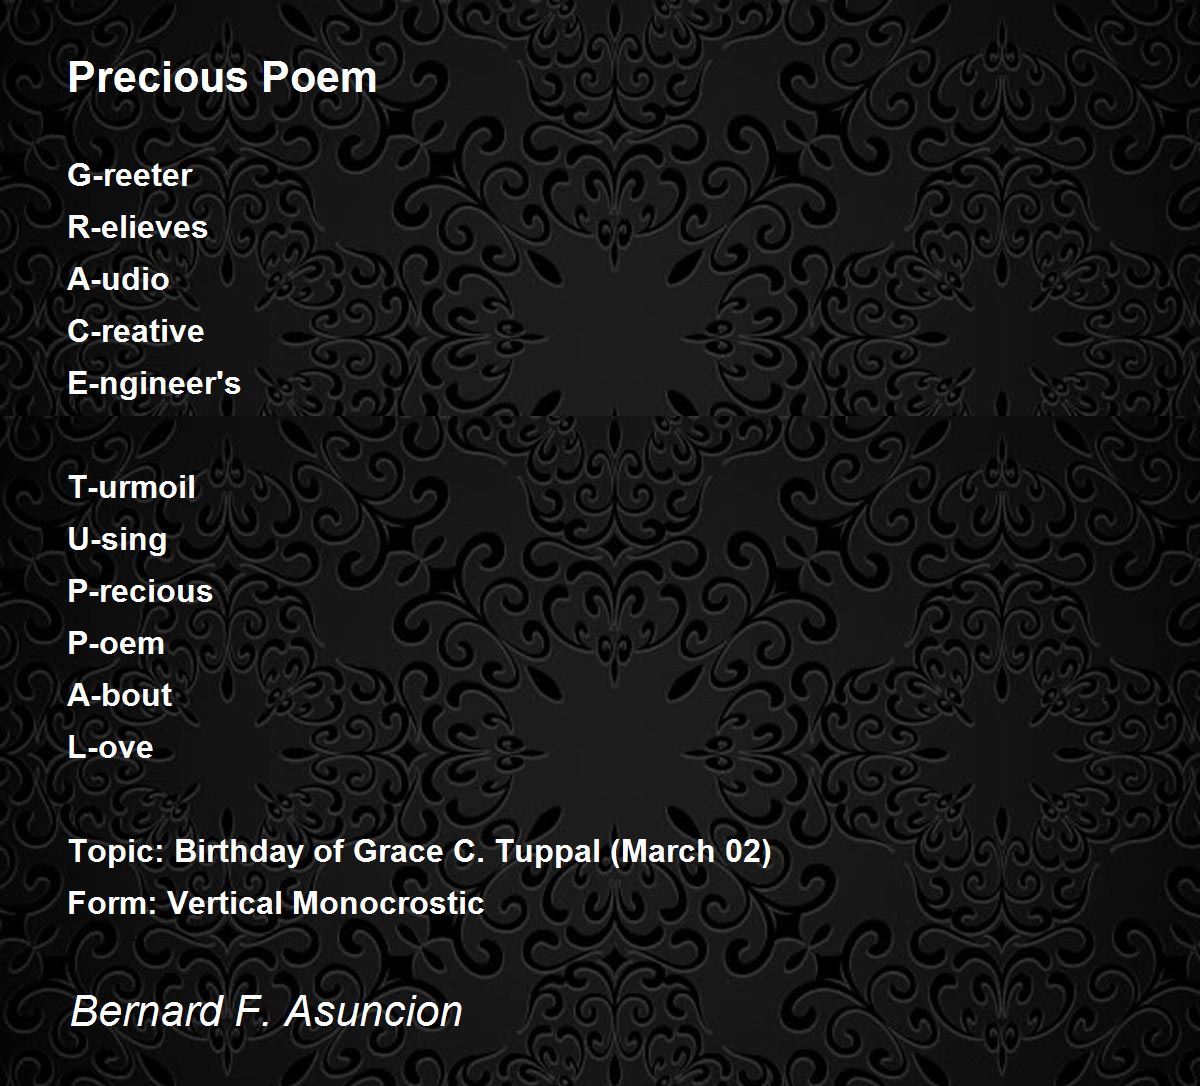Viewport: 1200px width, 1086px height.
Task: Select the "G-reeter" line
Action: click(130, 175)
